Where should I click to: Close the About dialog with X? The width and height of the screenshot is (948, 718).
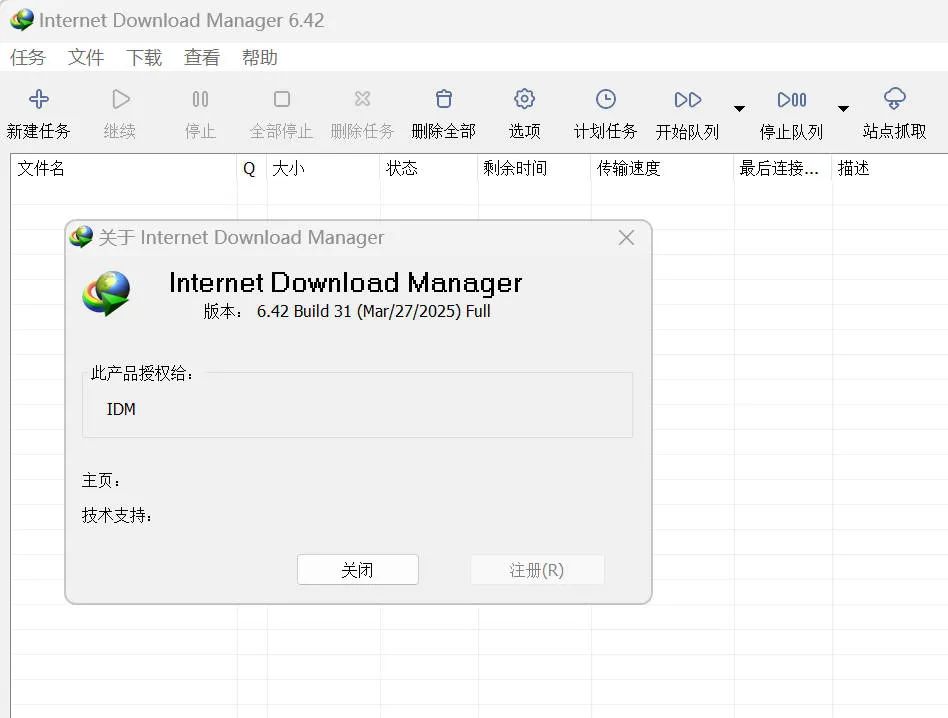pyautogui.click(x=626, y=238)
